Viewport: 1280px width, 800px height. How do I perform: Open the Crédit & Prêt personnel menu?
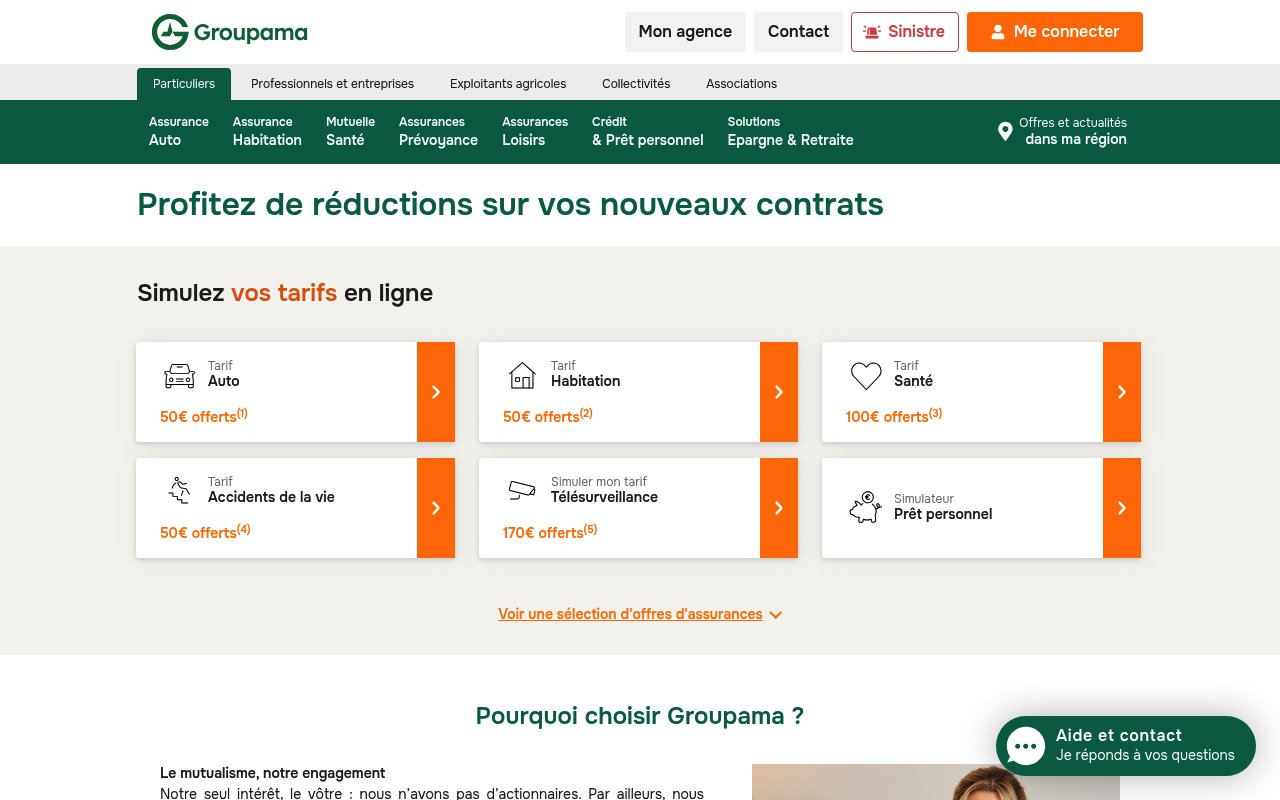(x=648, y=131)
